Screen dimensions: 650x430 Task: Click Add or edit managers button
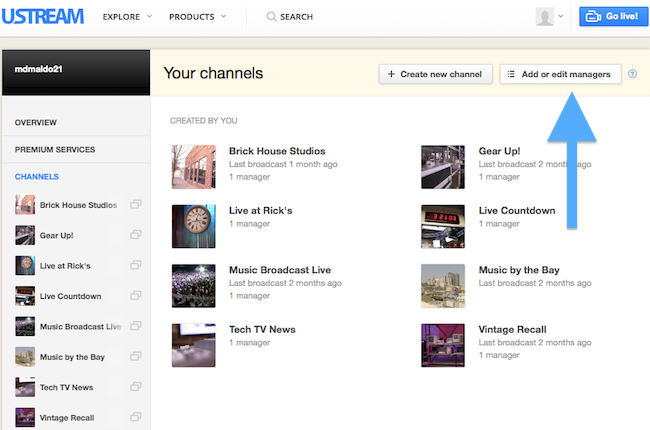click(x=560, y=74)
